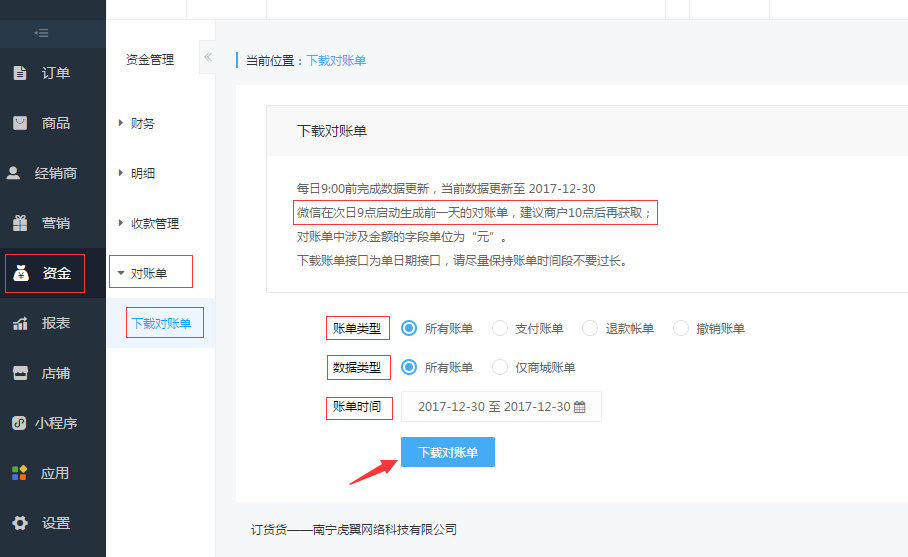The image size is (908, 557).
Task: Click the 店铺 store icon
Action: pyautogui.click(x=20, y=373)
